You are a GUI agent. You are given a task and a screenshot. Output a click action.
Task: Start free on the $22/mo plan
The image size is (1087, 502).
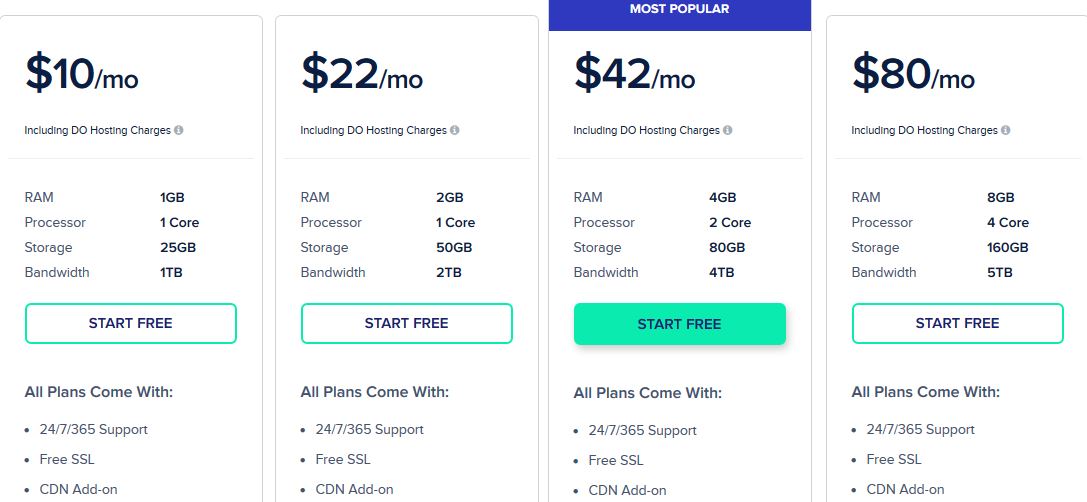point(406,323)
